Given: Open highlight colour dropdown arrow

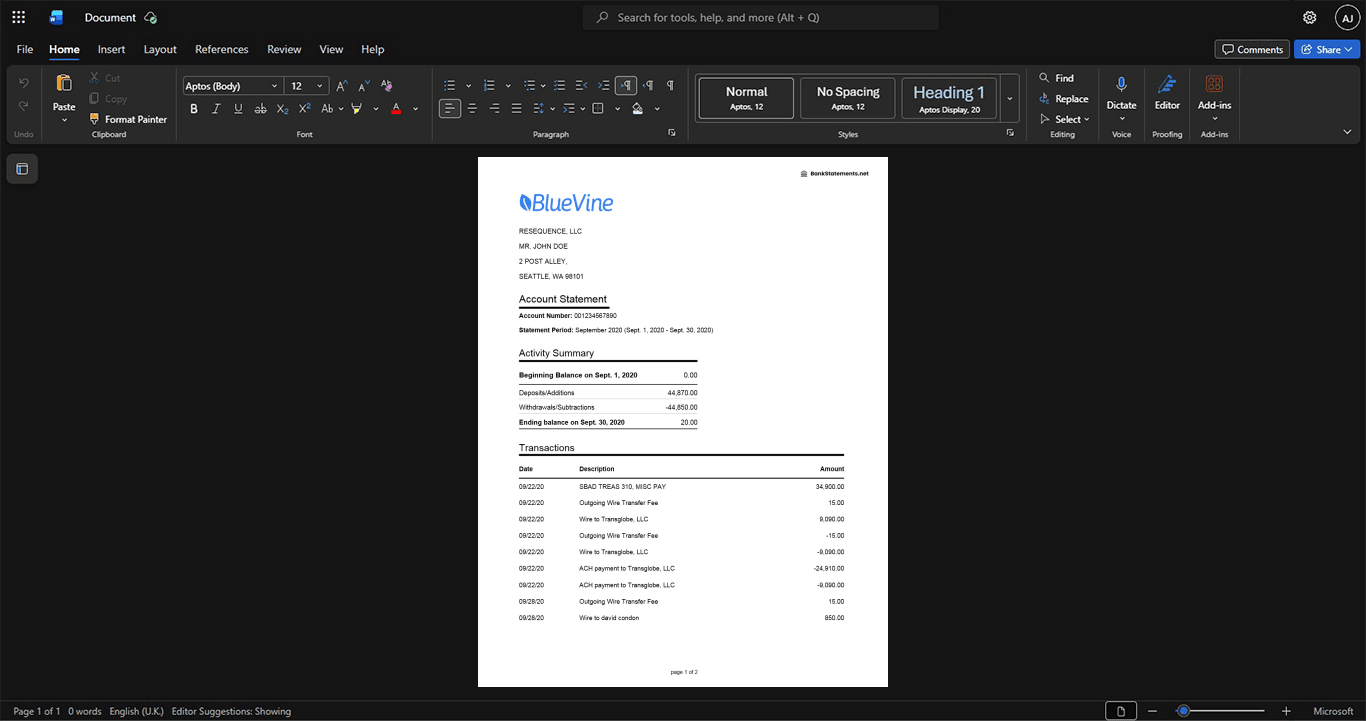Looking at the screenshot, I should 376,109.
